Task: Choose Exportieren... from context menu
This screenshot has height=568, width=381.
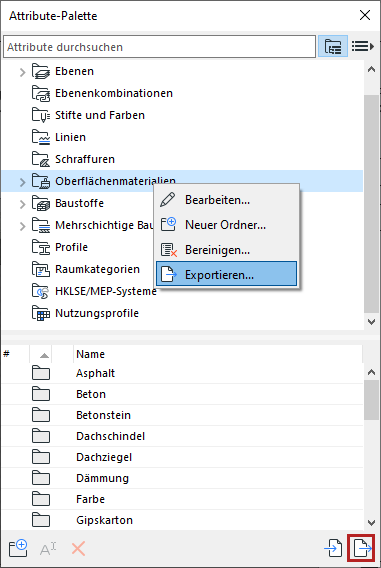Action: (x=227, y=275)
